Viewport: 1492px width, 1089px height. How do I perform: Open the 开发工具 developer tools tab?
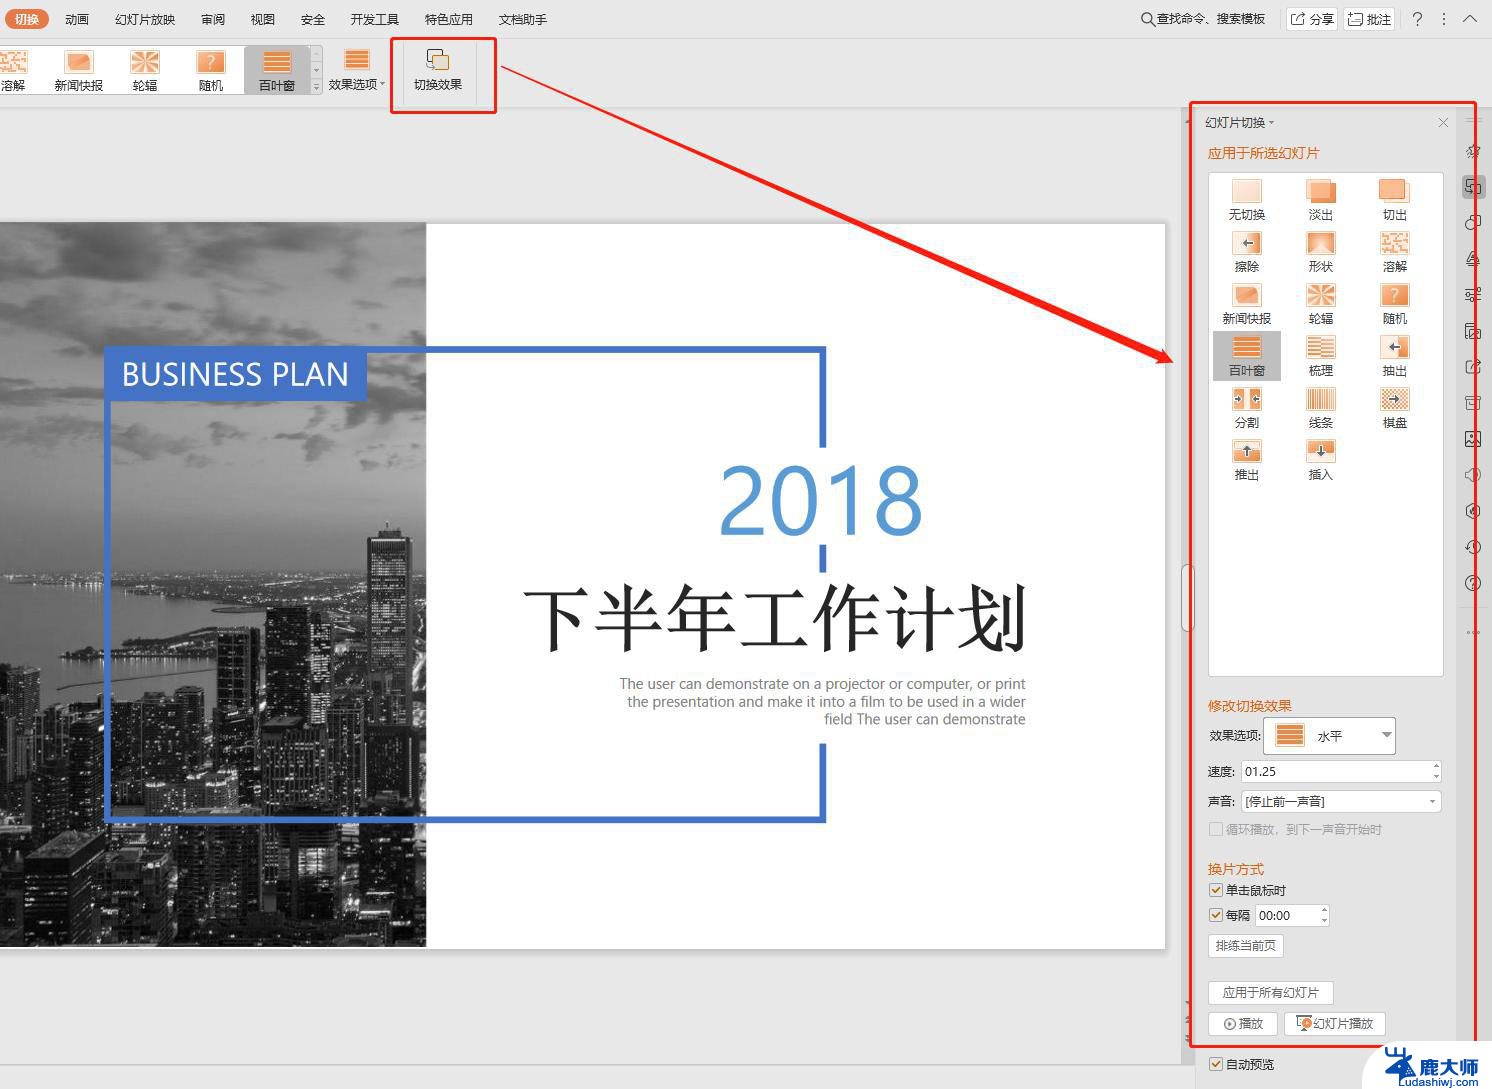coord(375,19)
